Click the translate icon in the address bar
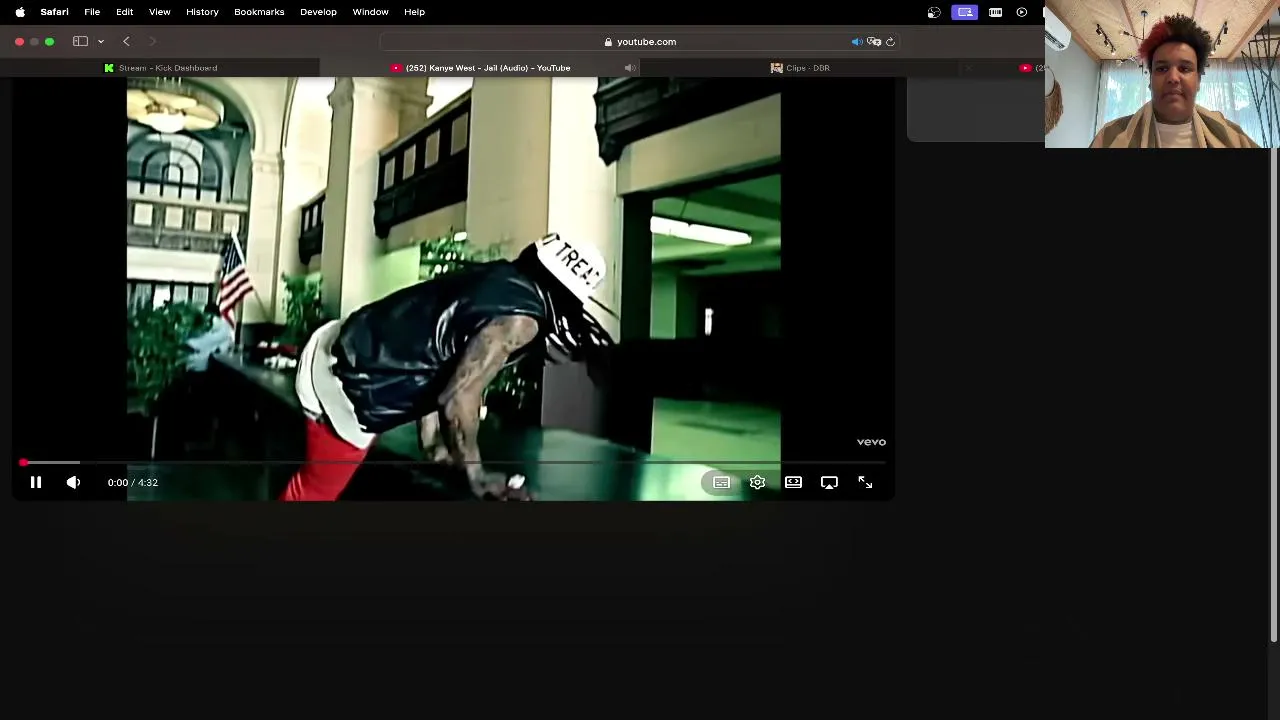The image size is (1280, 720). pyautogui.click(x=874, y=42)
